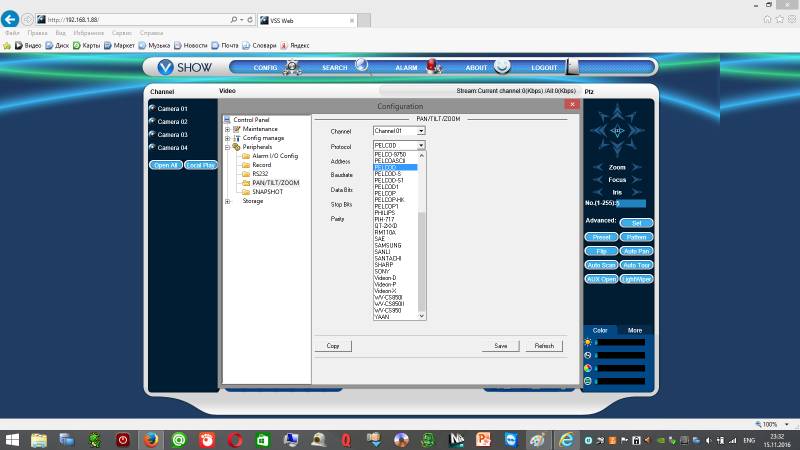
Task: Open the Record folder in the tree
Action: point(261,165)
